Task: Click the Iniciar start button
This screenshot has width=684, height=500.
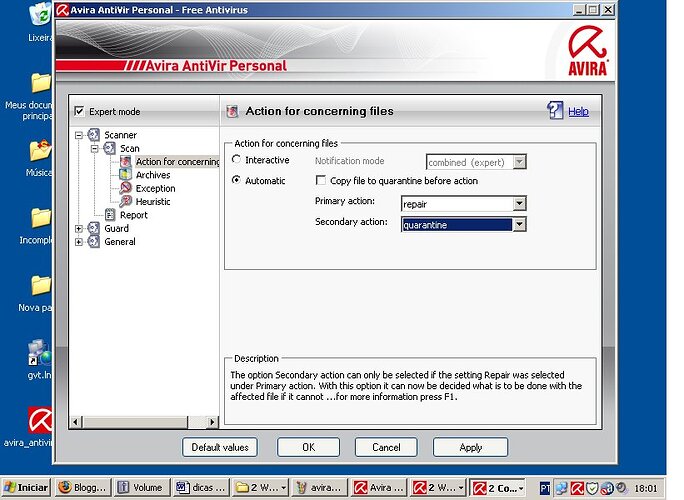Action: coord(25,488)
